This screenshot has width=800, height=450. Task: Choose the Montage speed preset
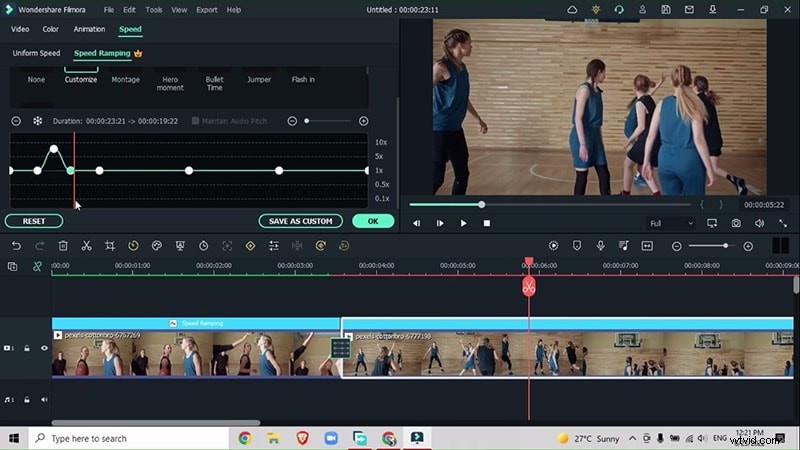pyautogui.click(x=126, y=80)
